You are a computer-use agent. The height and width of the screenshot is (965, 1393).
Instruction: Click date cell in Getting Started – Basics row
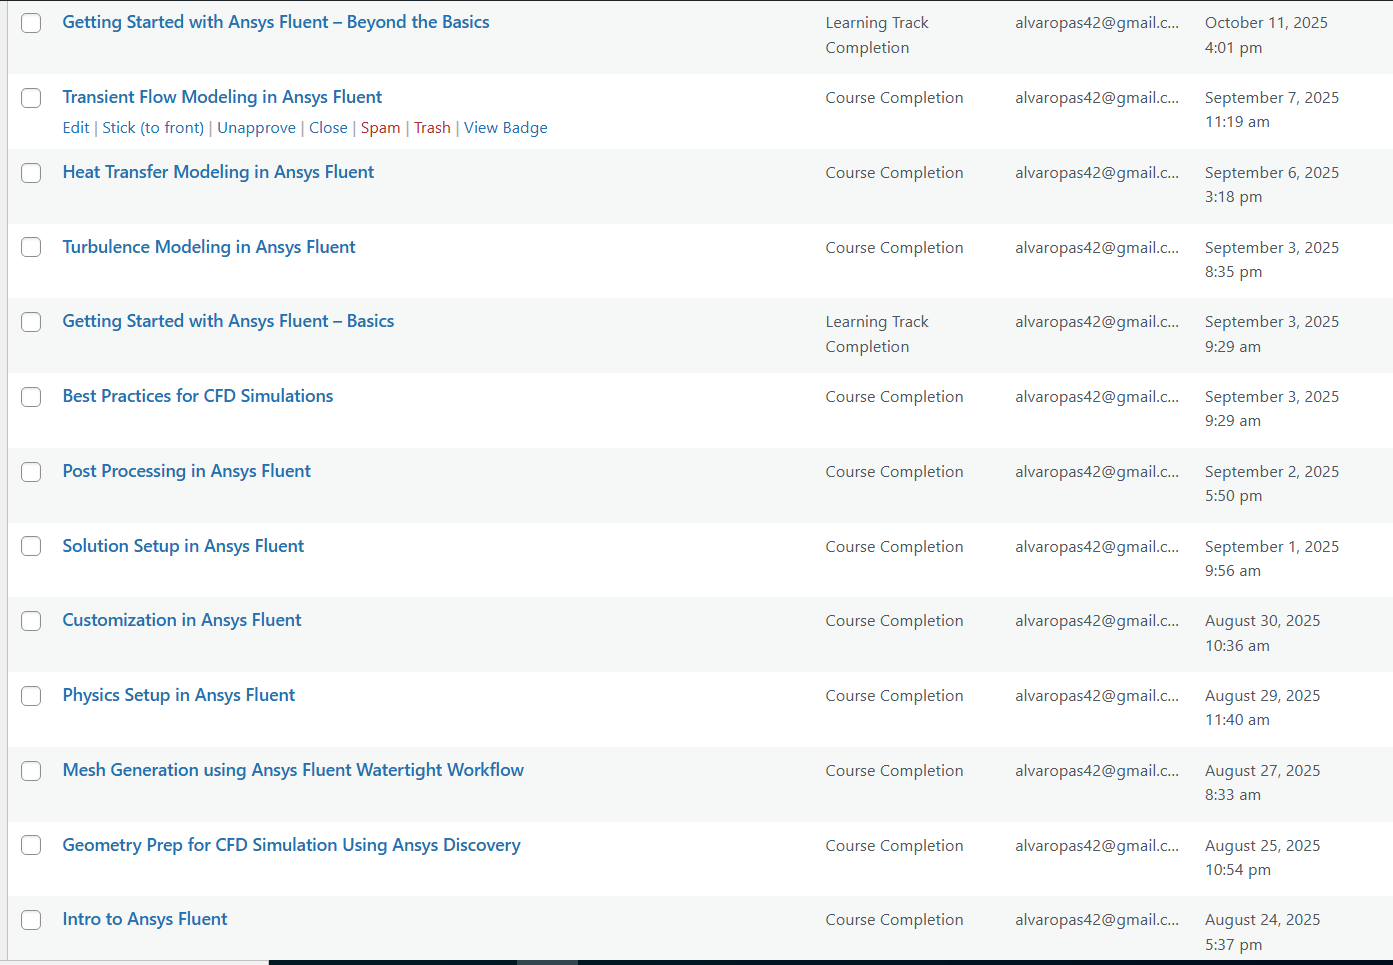tap(1272, 334)
